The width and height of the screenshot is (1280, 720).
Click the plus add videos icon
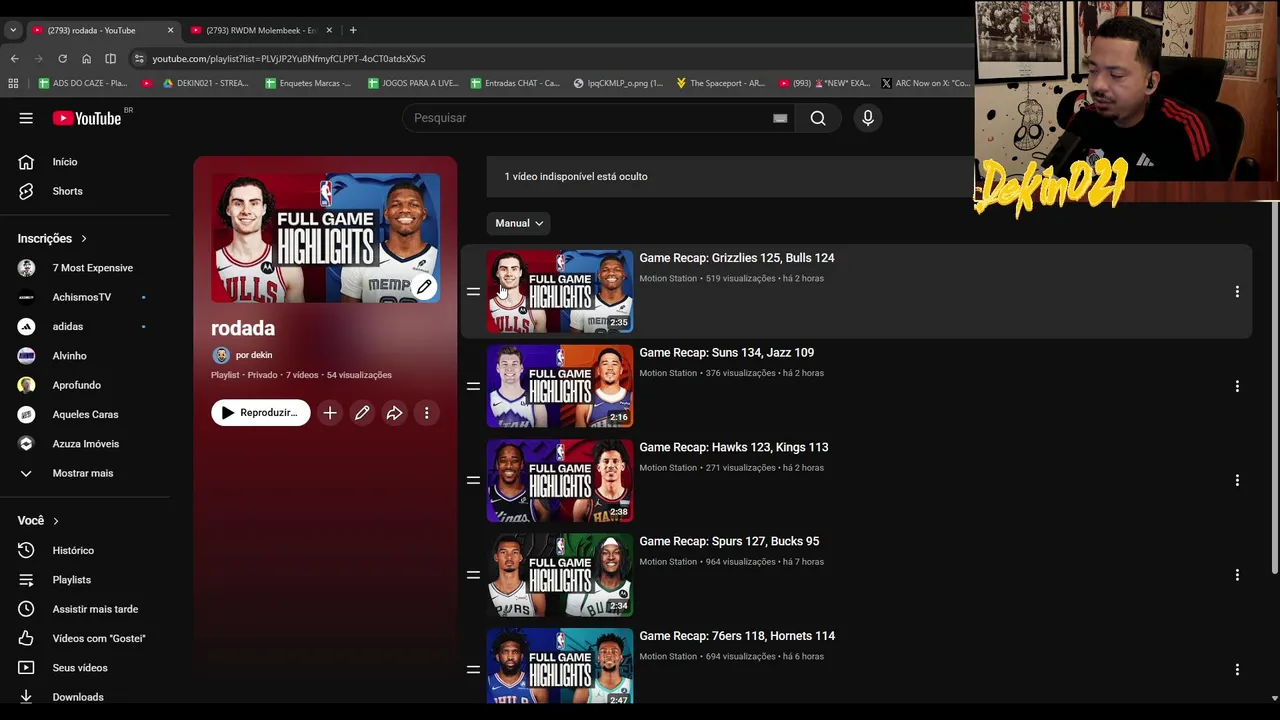[330, 412]
